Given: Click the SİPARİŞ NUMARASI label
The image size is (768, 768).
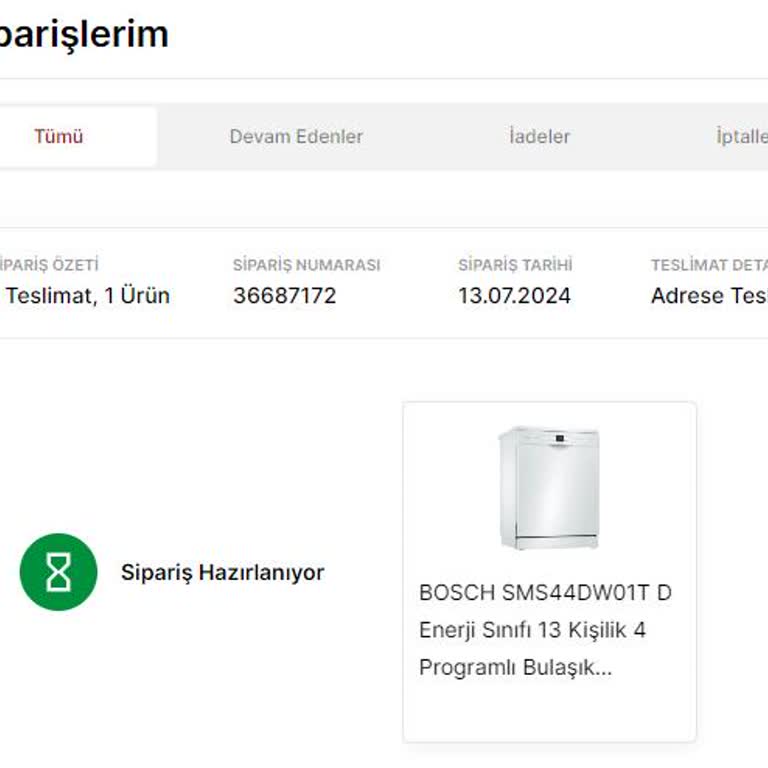Looking at the screenshot, I should tap(307, 265).
